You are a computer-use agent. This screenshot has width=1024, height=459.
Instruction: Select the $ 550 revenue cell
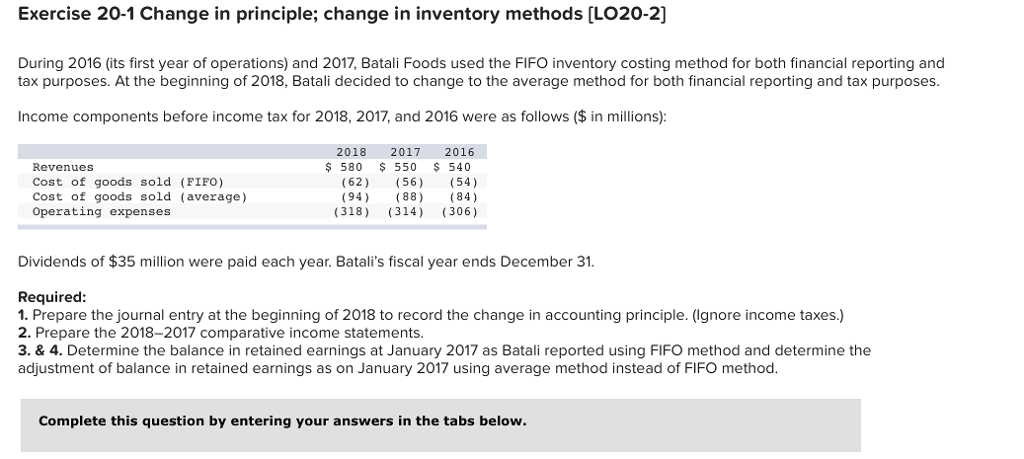point(398,167)
